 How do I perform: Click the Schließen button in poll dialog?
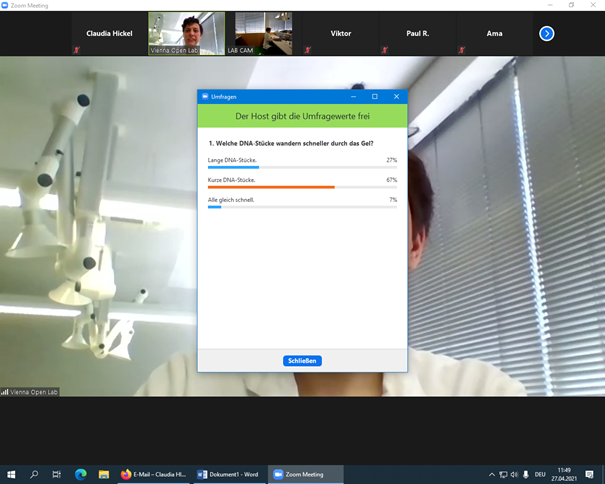click(302, 361)
